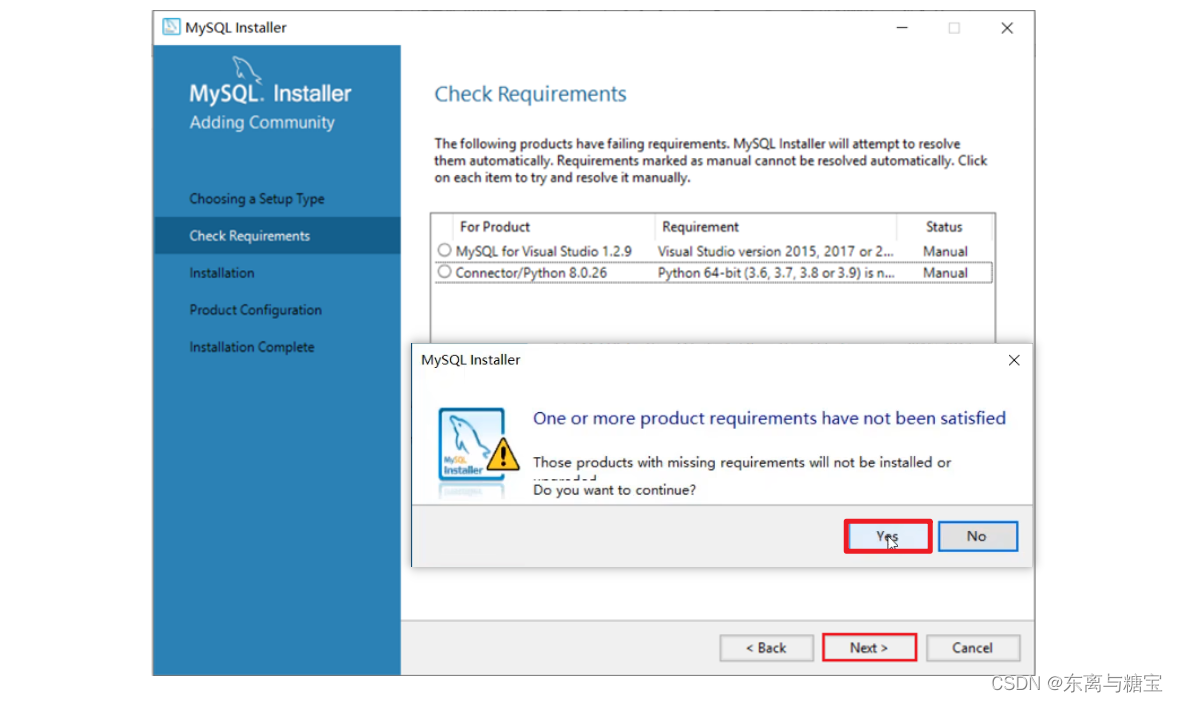The image size is (1178, 702).
Task: Open Product Configuration step in sidebar
Action: (255, 310)
